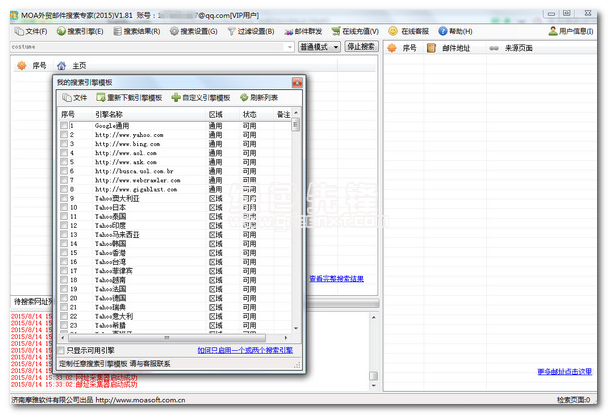The height and width of the screenshot is (415, 608).
Task: Open the 搜索引擎(E) menu
Action: coord(80,31)
